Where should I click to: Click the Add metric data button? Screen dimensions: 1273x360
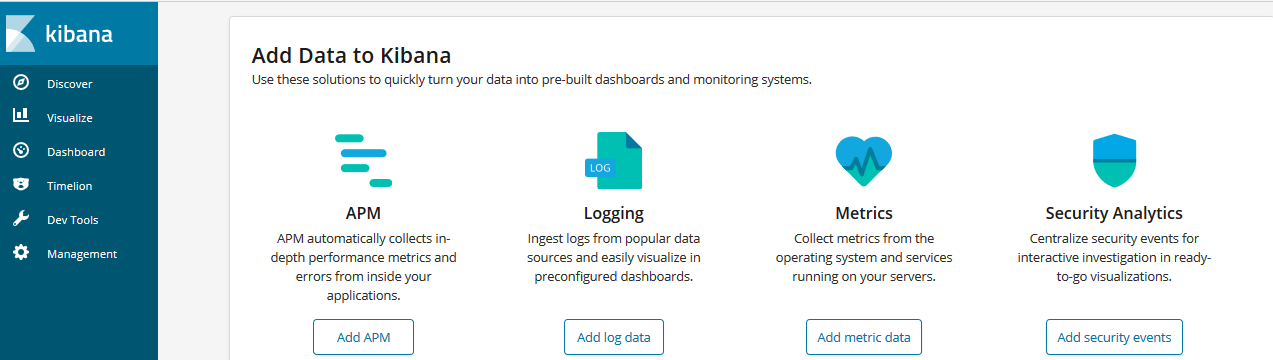(x=864, y=337)
